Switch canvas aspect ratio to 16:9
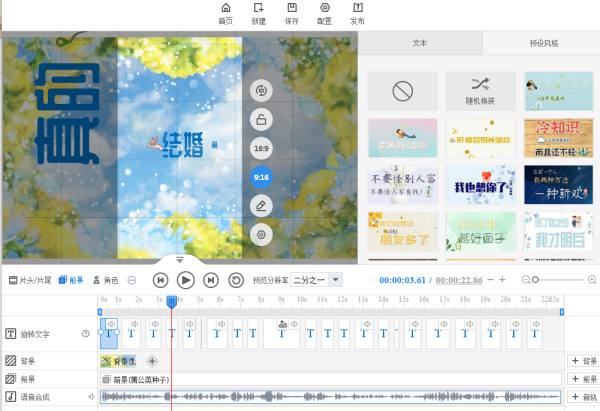 point(261,148)
